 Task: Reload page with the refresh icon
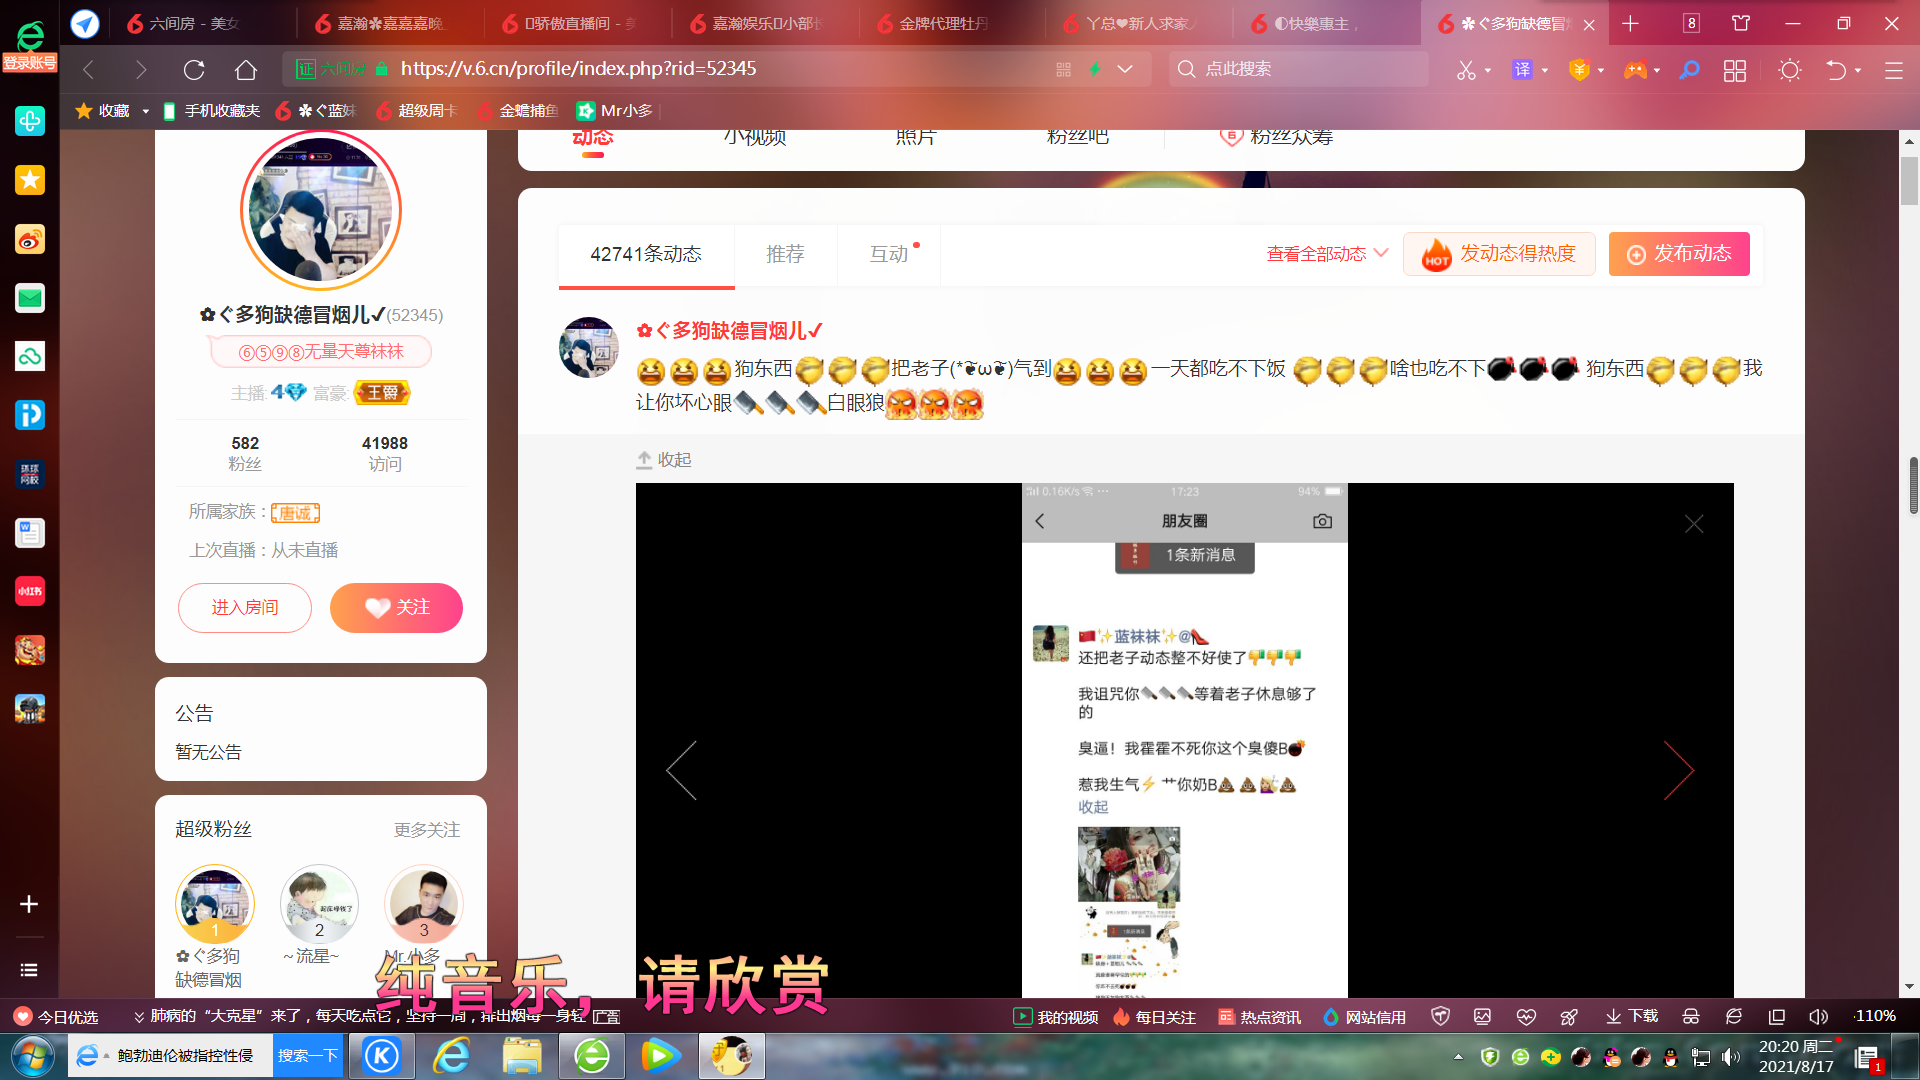194,69
